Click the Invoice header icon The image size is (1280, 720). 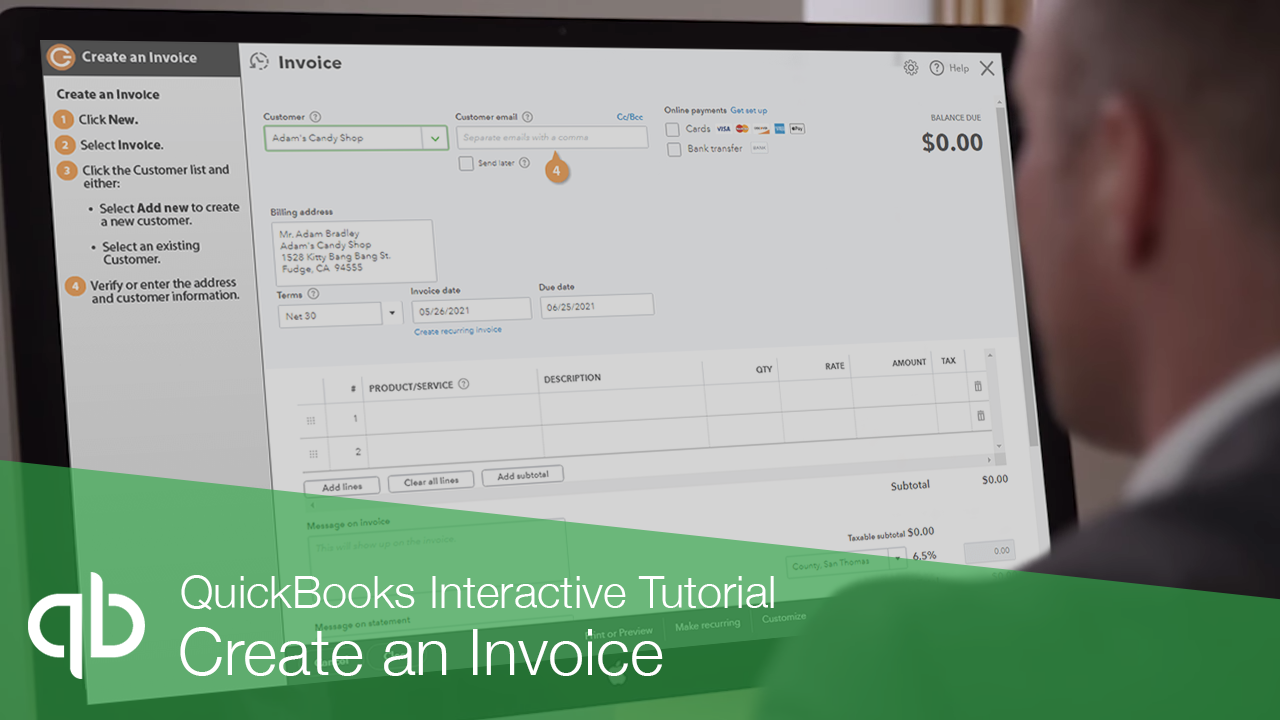click(259, 61)
